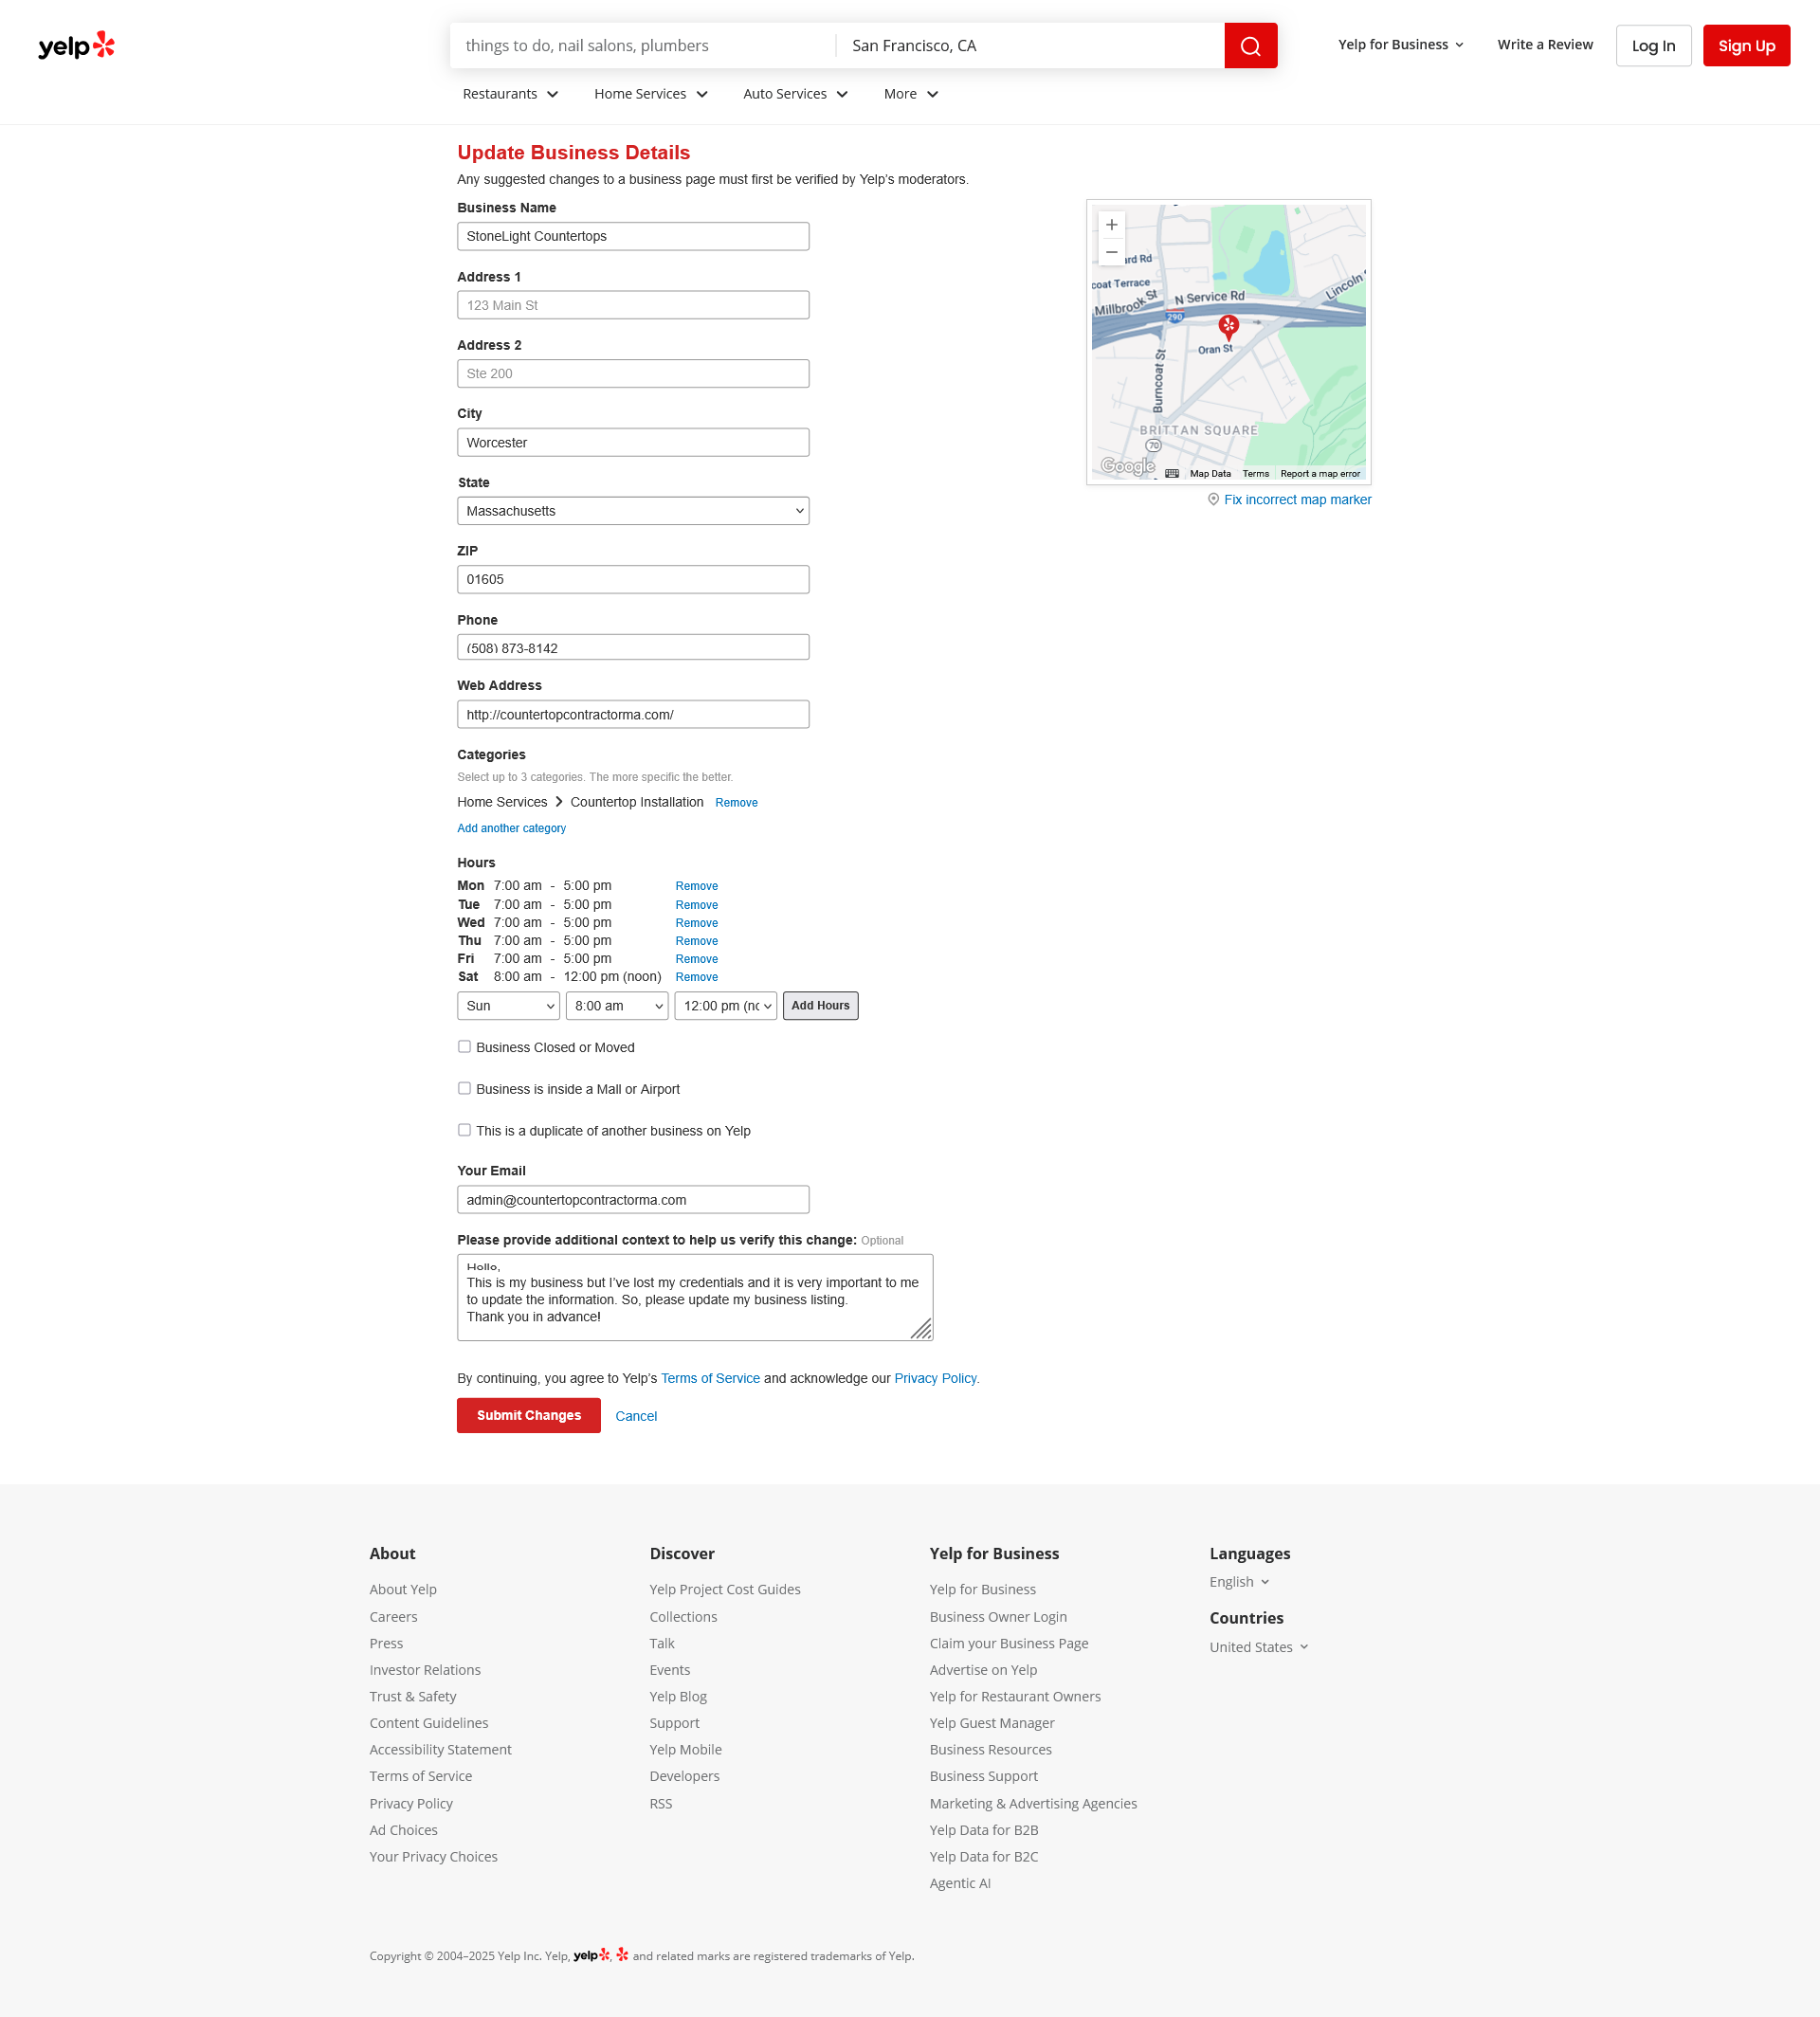Click the Yelp burst icon in copyright

(x=622, y=1955)
